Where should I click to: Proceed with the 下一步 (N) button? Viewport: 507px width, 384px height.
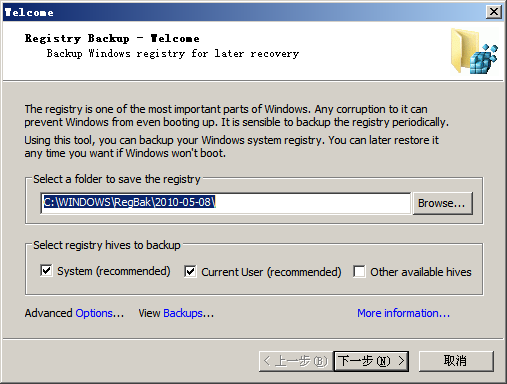(371, 361)
